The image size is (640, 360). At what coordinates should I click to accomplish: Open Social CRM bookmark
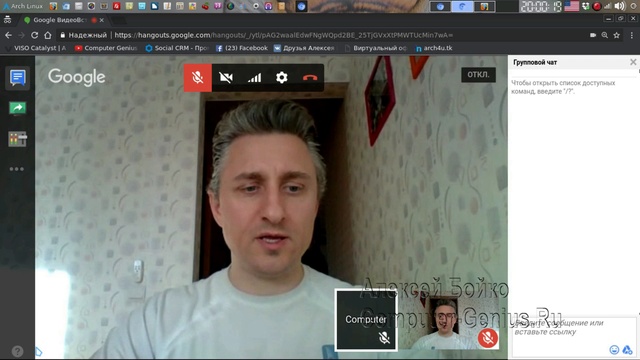click(x=177, y=48)
